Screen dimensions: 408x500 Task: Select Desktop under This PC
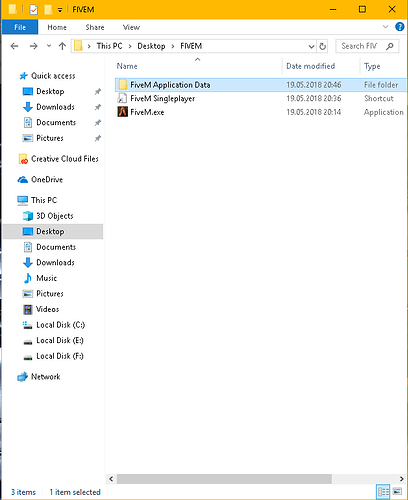click(53, 231)
